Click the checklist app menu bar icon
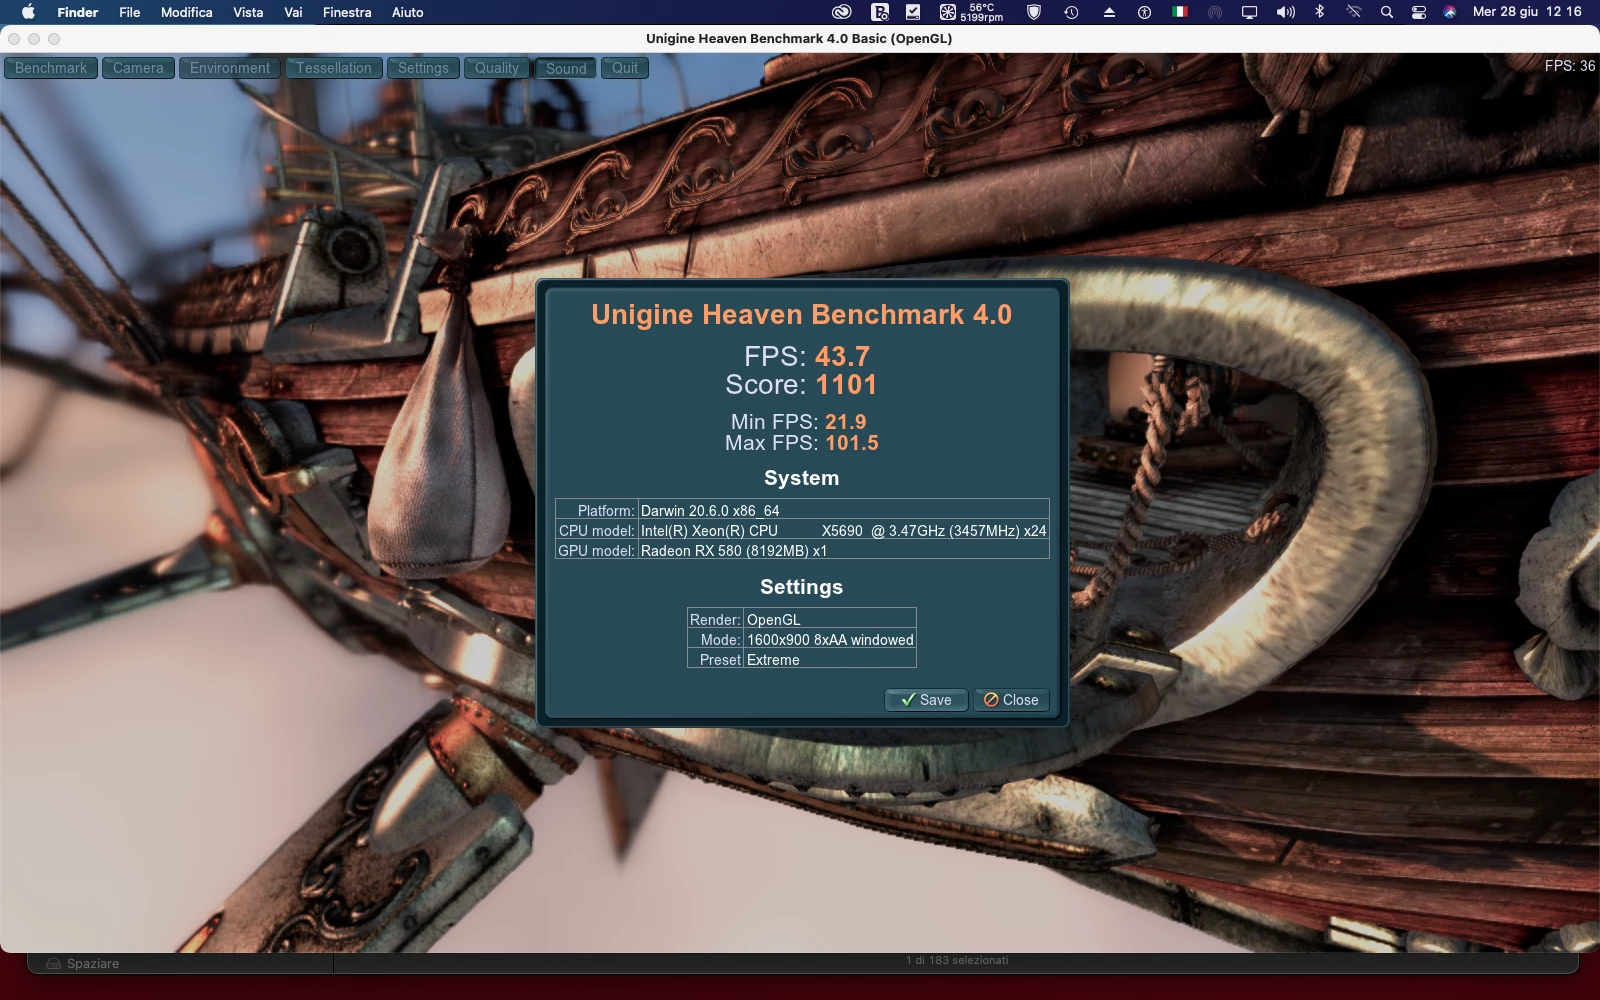 (913, 12)
